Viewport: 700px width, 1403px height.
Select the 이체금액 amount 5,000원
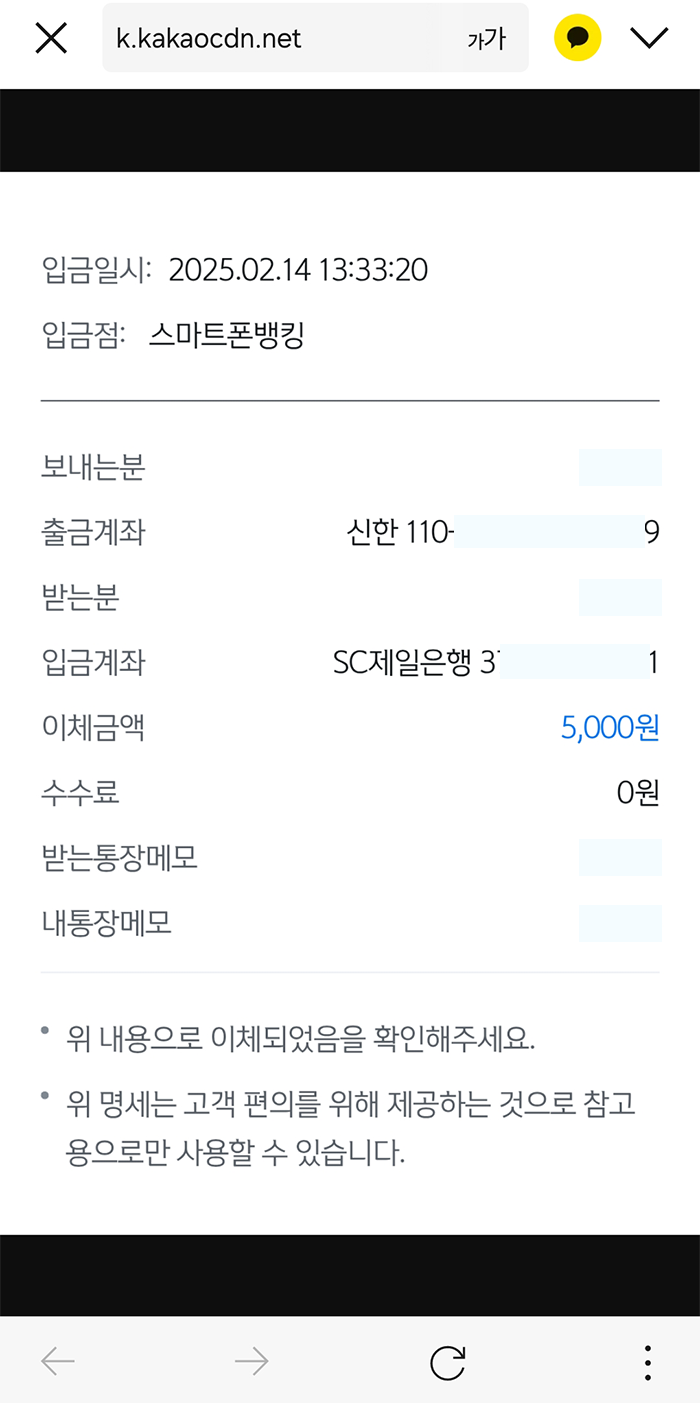(614, 728)
